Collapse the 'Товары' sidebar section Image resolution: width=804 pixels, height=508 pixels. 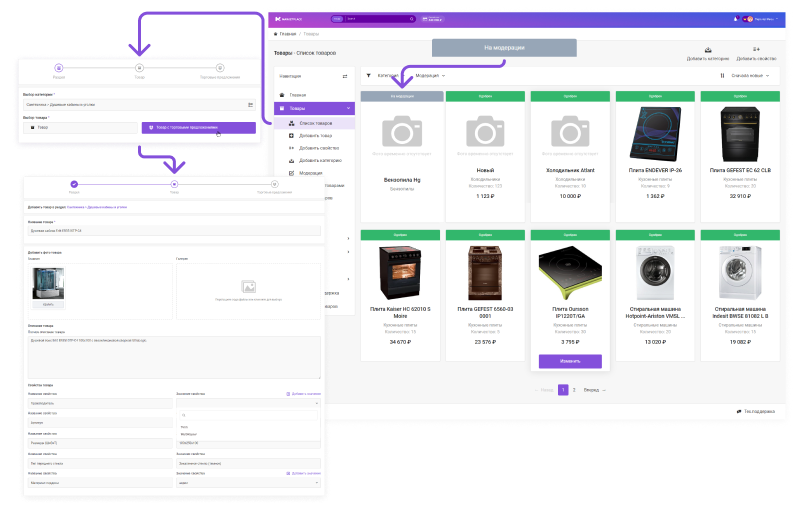tap(347, 108)
